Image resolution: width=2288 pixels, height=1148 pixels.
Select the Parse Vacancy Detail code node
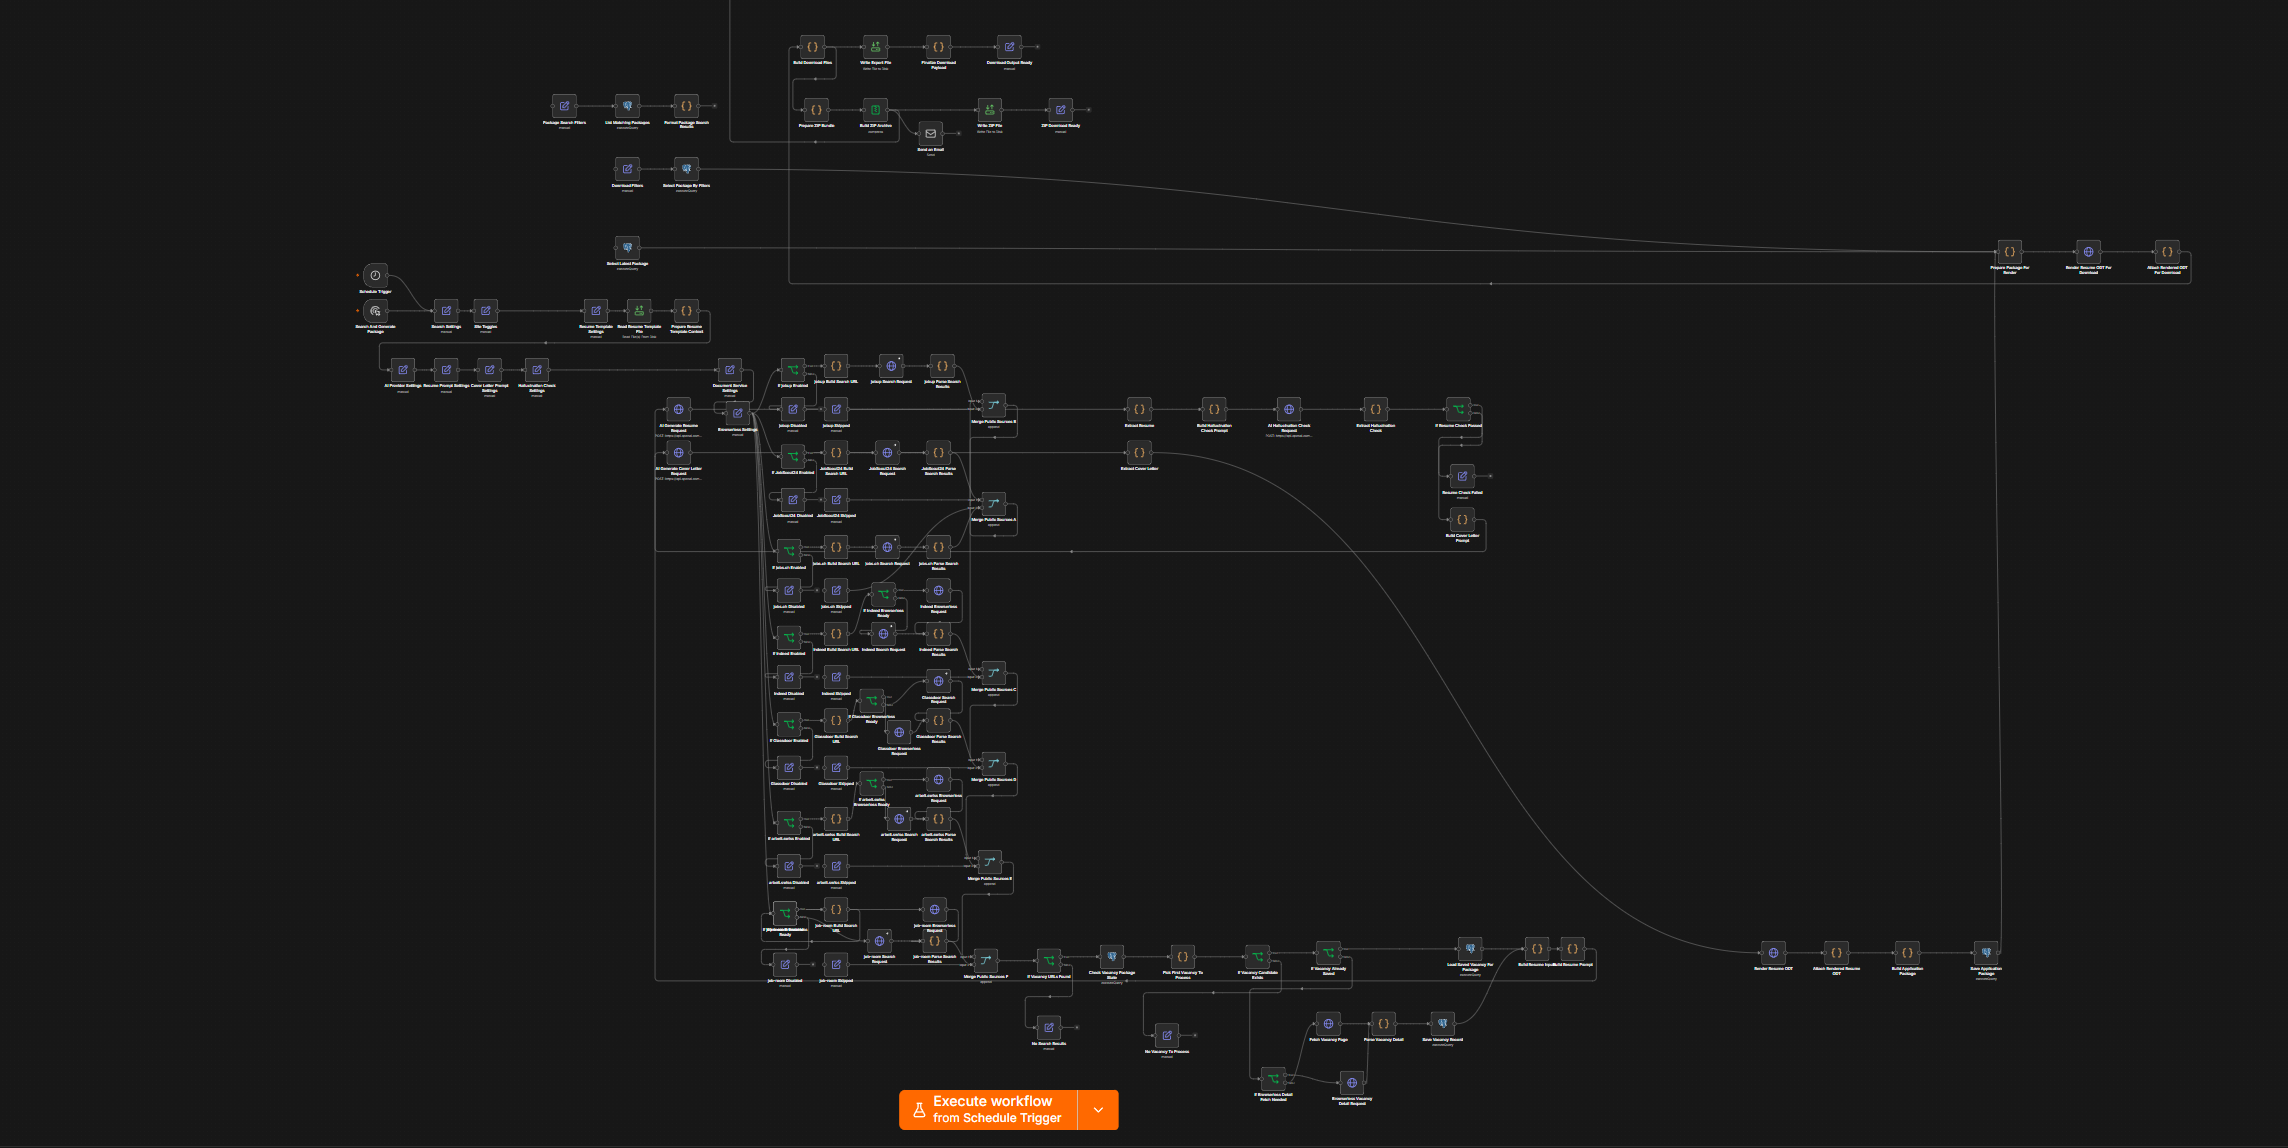coord(1383,1023)
